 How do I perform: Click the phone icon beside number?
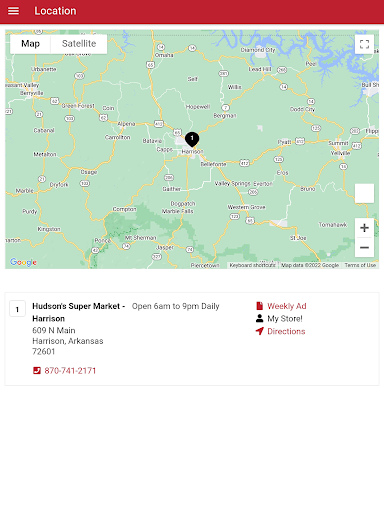pyautogui.click(x=37, y=371)
